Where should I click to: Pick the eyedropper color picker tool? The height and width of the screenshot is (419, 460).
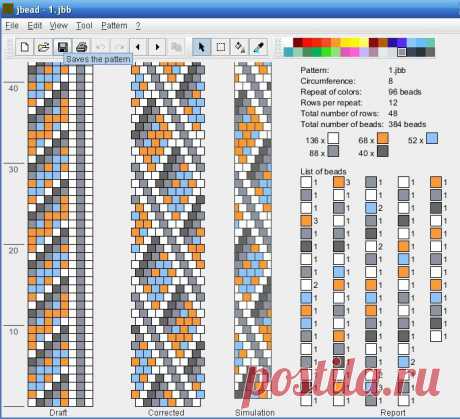[258, 47]
